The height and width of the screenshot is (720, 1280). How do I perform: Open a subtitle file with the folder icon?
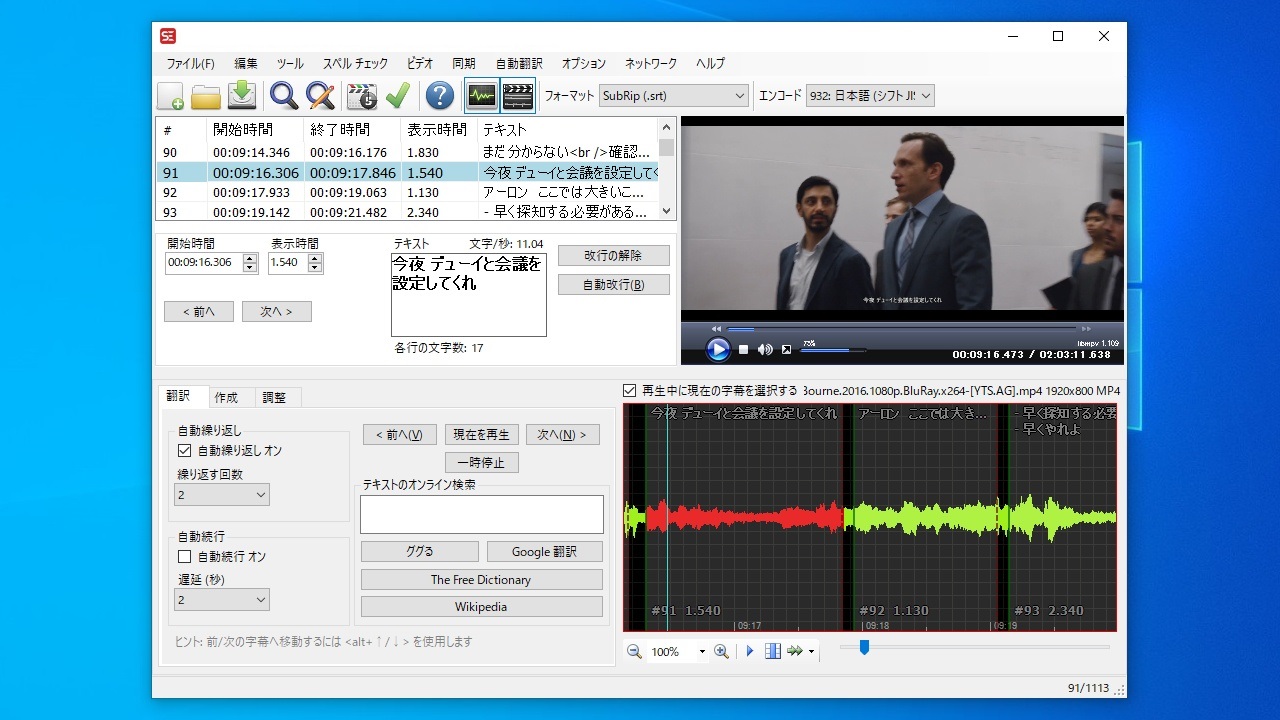click(x=206, y=96)
